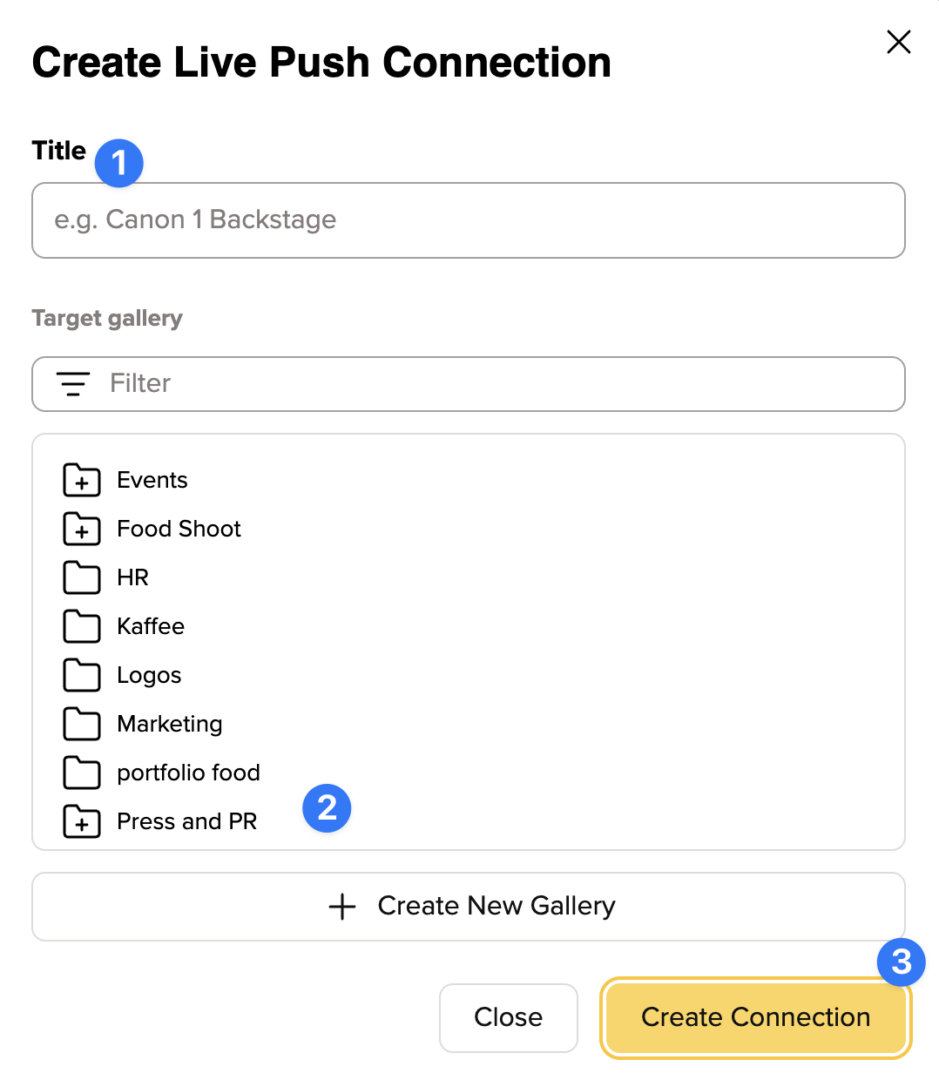Close the dialog with the X icon
The width and height of the screenshot is (939, 1080).
click(899, 42)
